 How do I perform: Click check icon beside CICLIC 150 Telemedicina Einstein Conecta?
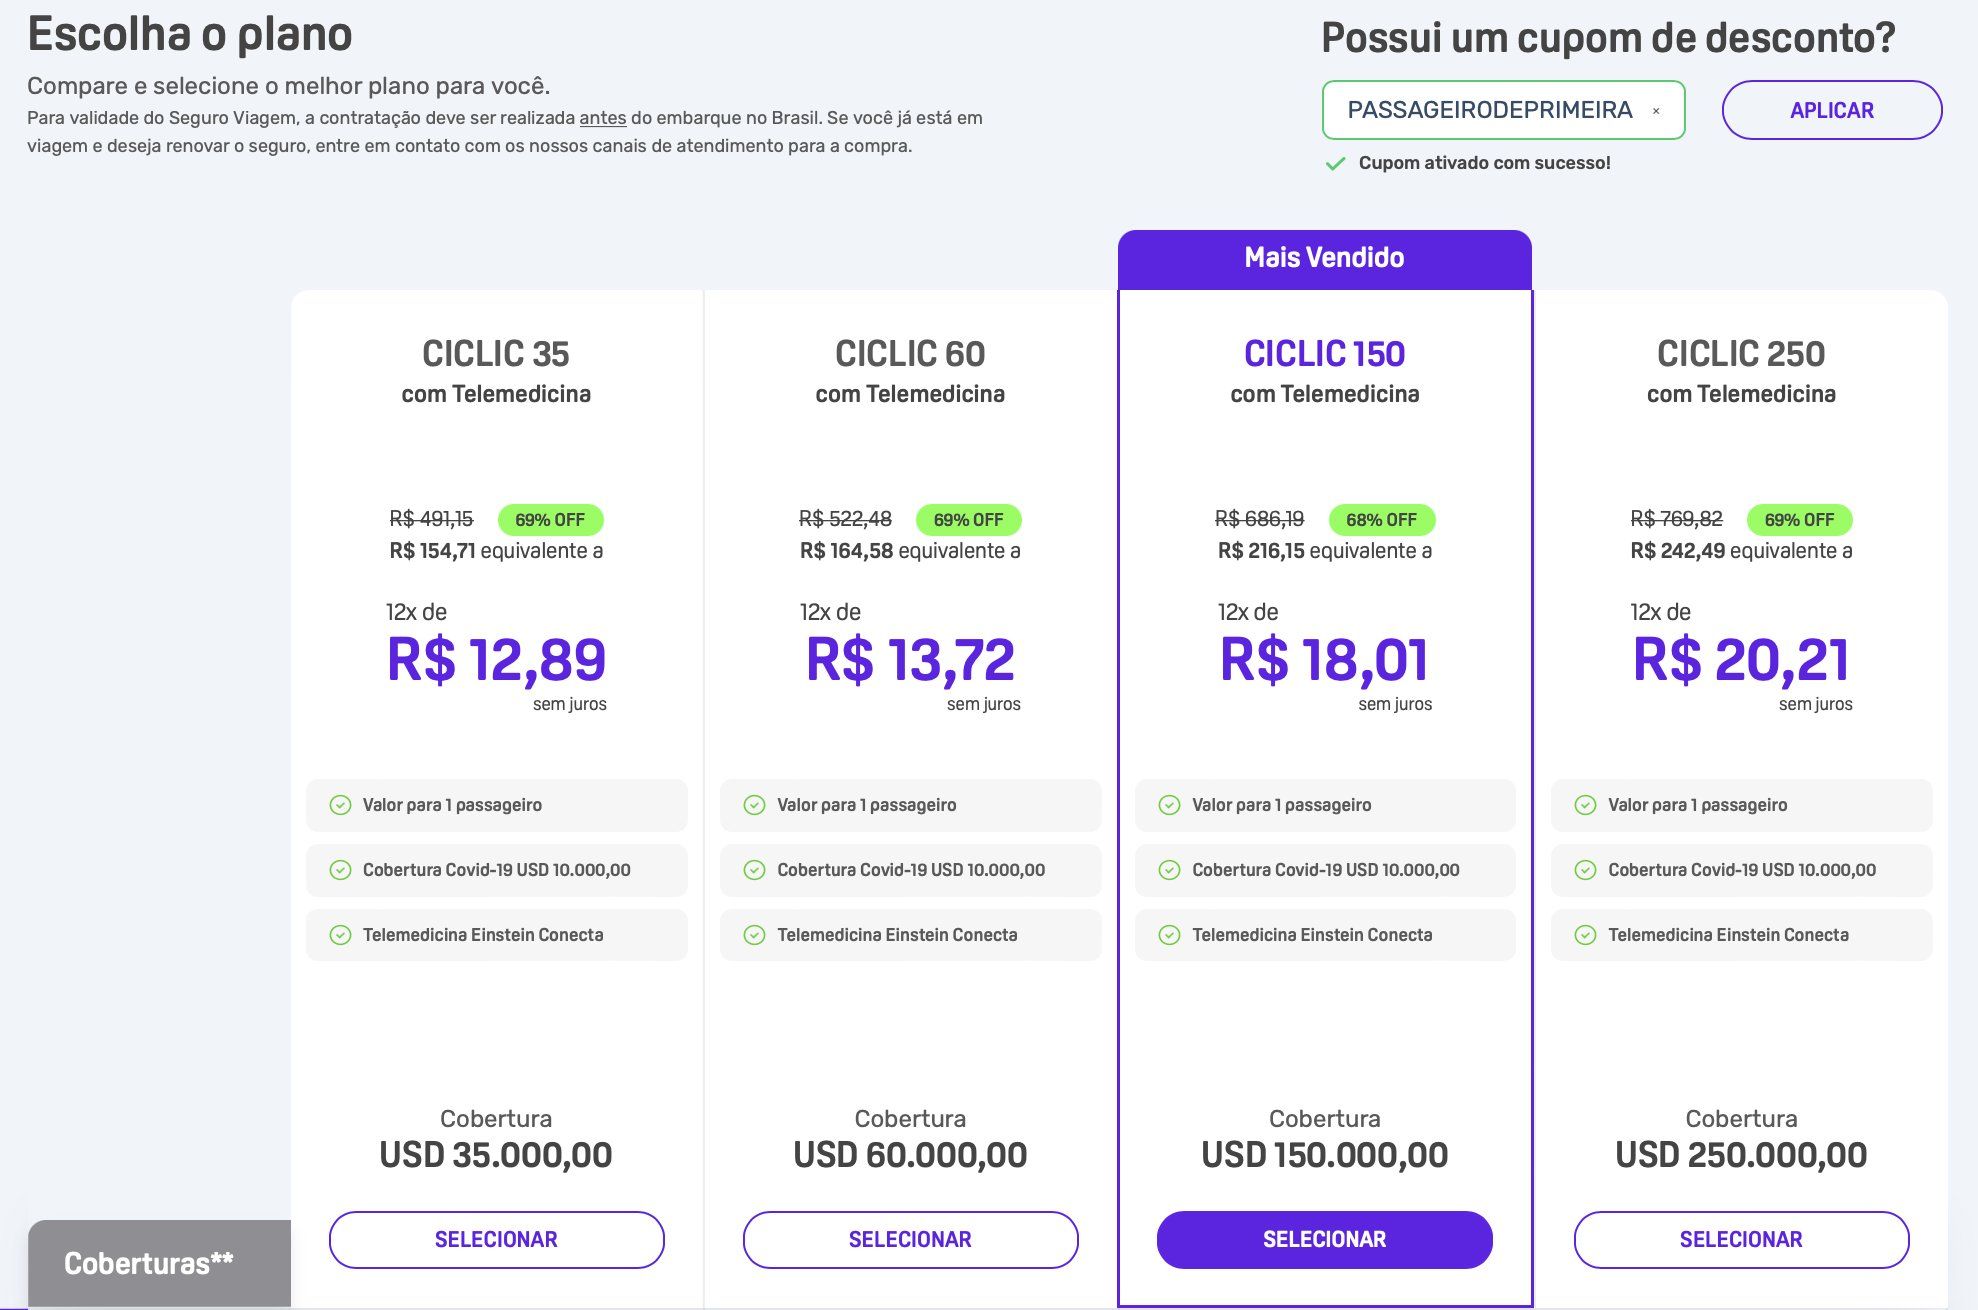click(x=1169, y=935)
